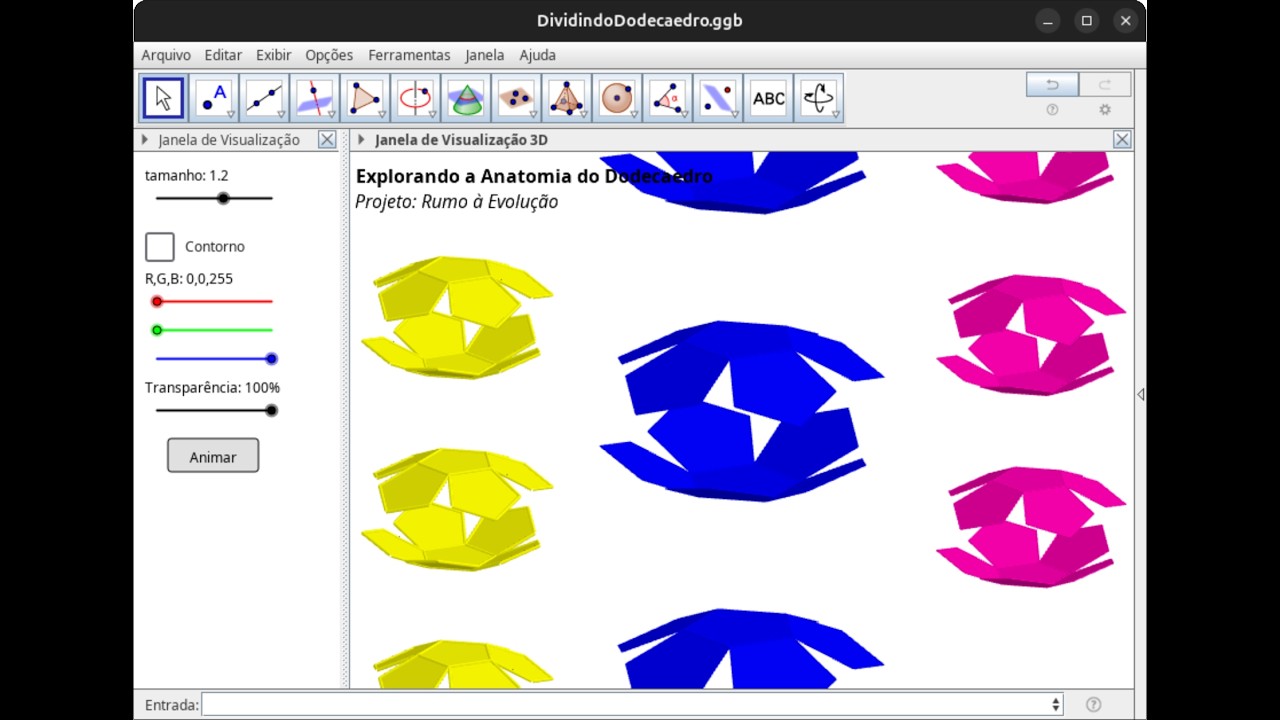
Task: Click the green color slider handle
Action: (x=157, y=330)
